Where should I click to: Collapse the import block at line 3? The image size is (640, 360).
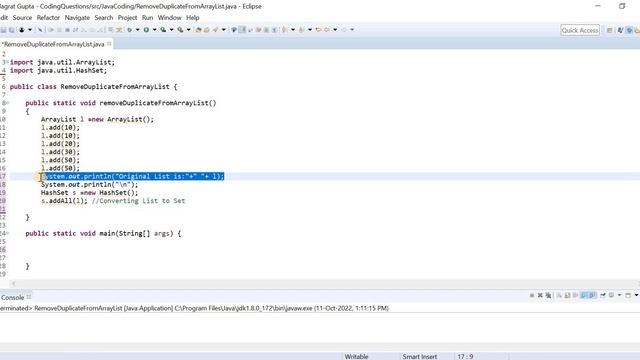click(x=7, y=62)
